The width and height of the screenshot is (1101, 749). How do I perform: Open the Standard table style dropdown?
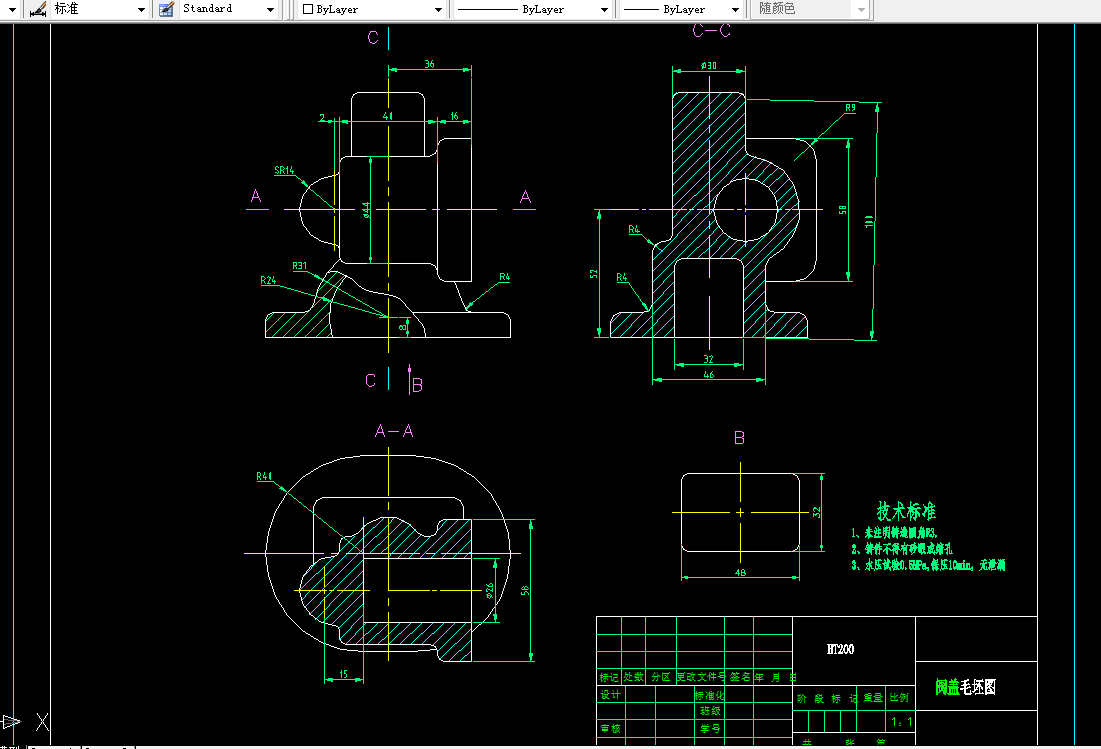pos(270,10)
